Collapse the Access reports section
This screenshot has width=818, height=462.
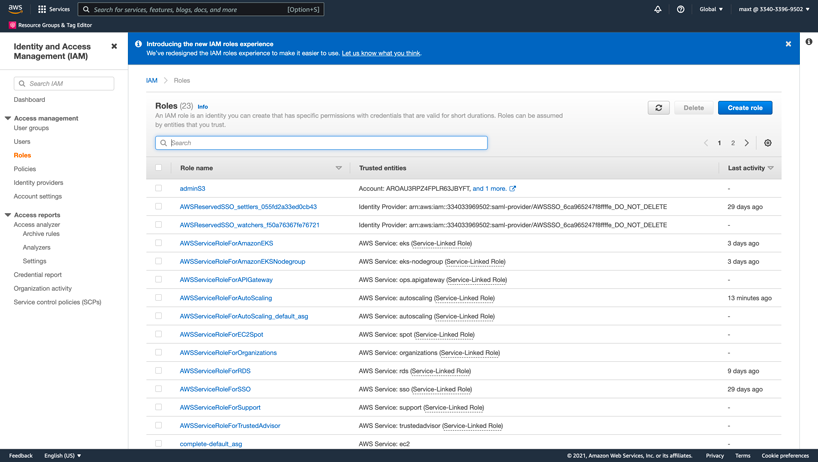tap(8, 215)
